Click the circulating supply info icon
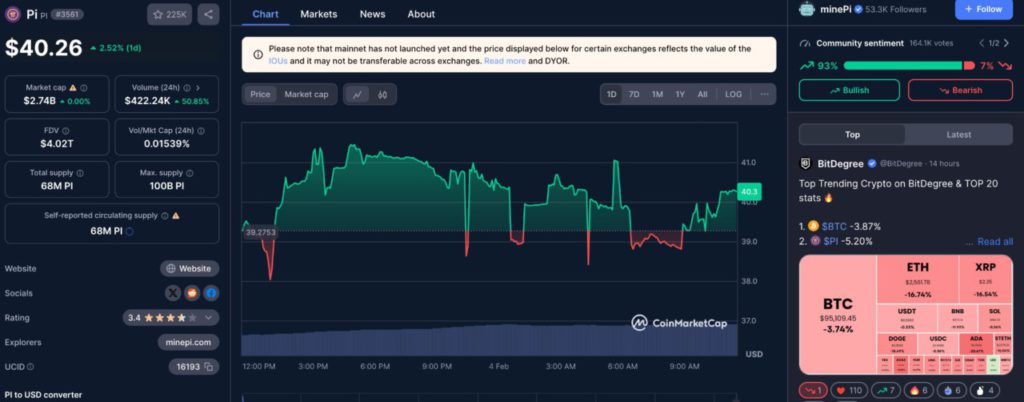 165,215
